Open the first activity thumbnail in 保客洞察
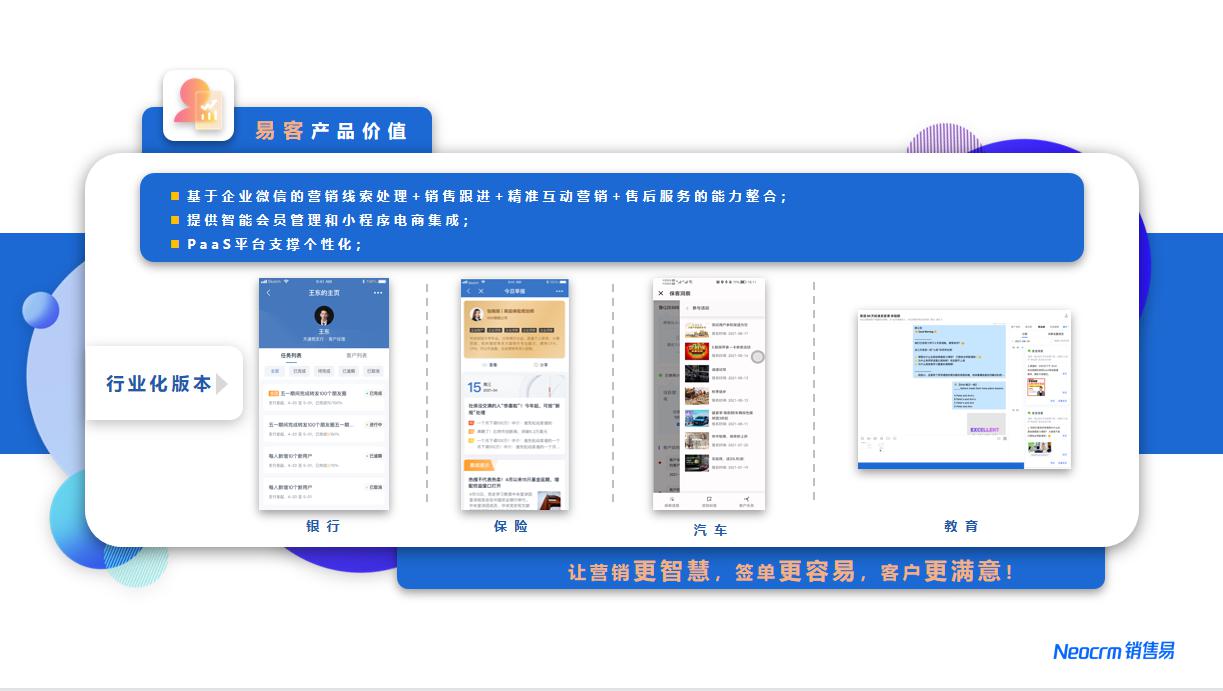Image resolution: width=1223 pixels, height=691 pixels. click(697, 330)
